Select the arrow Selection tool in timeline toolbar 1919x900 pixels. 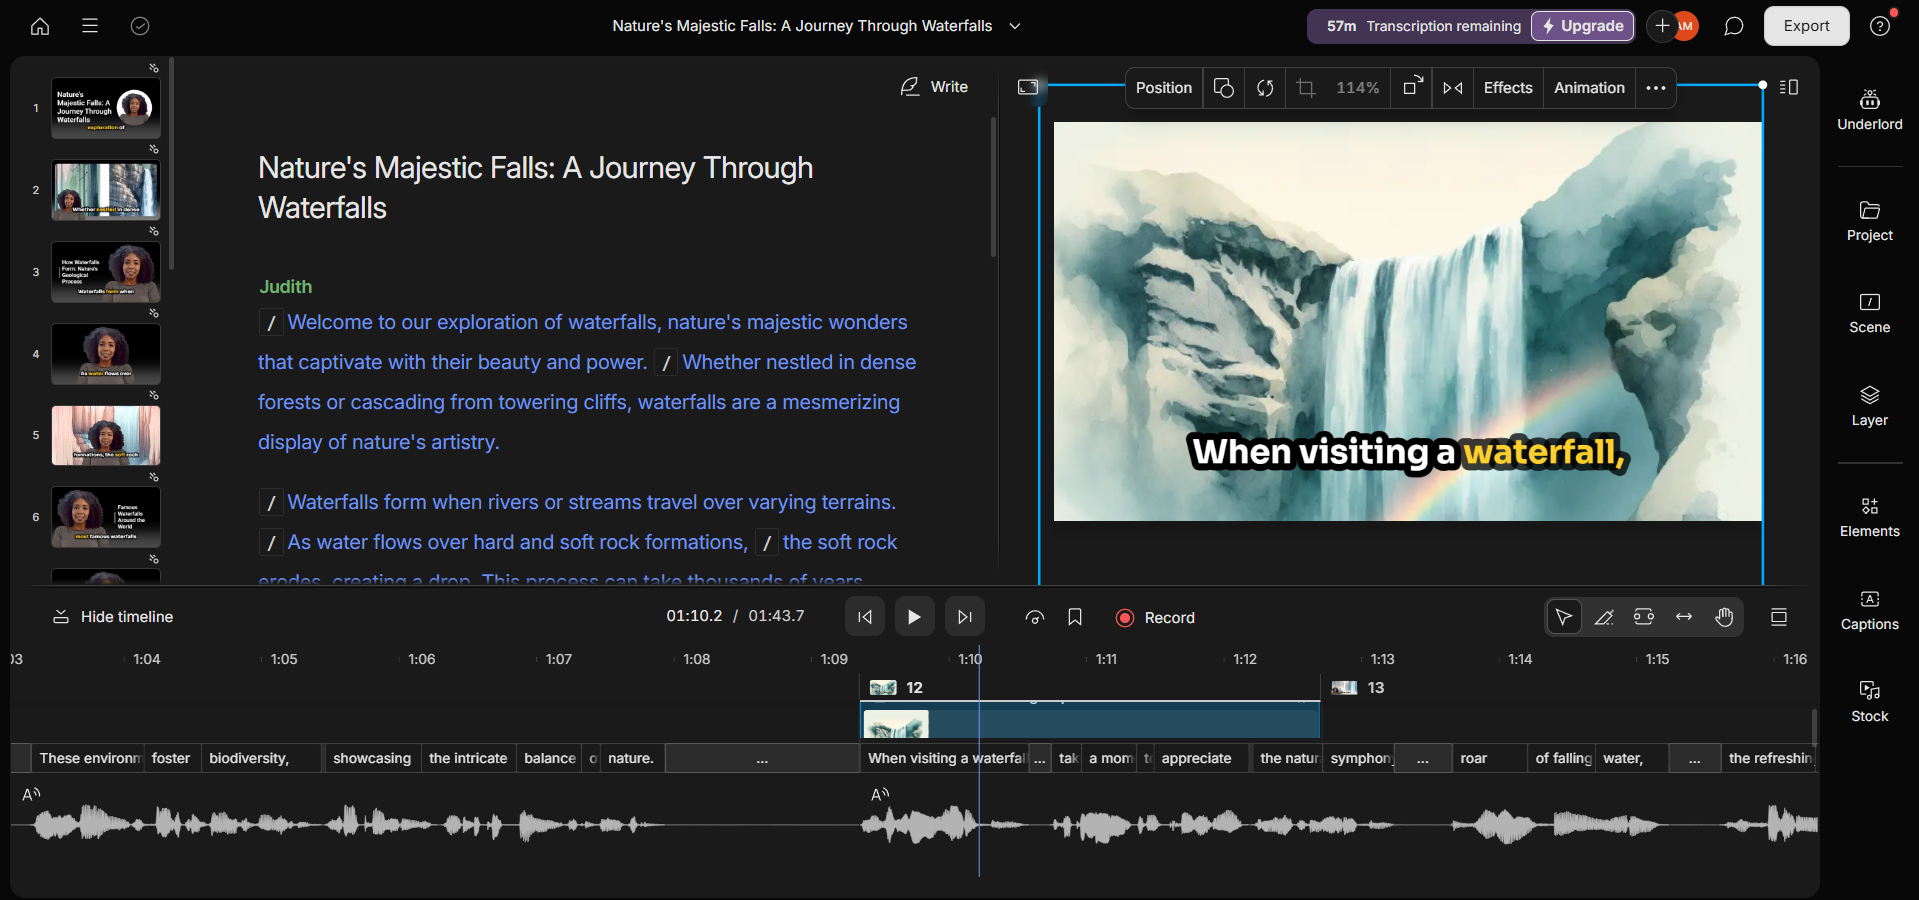[1564, 617]
